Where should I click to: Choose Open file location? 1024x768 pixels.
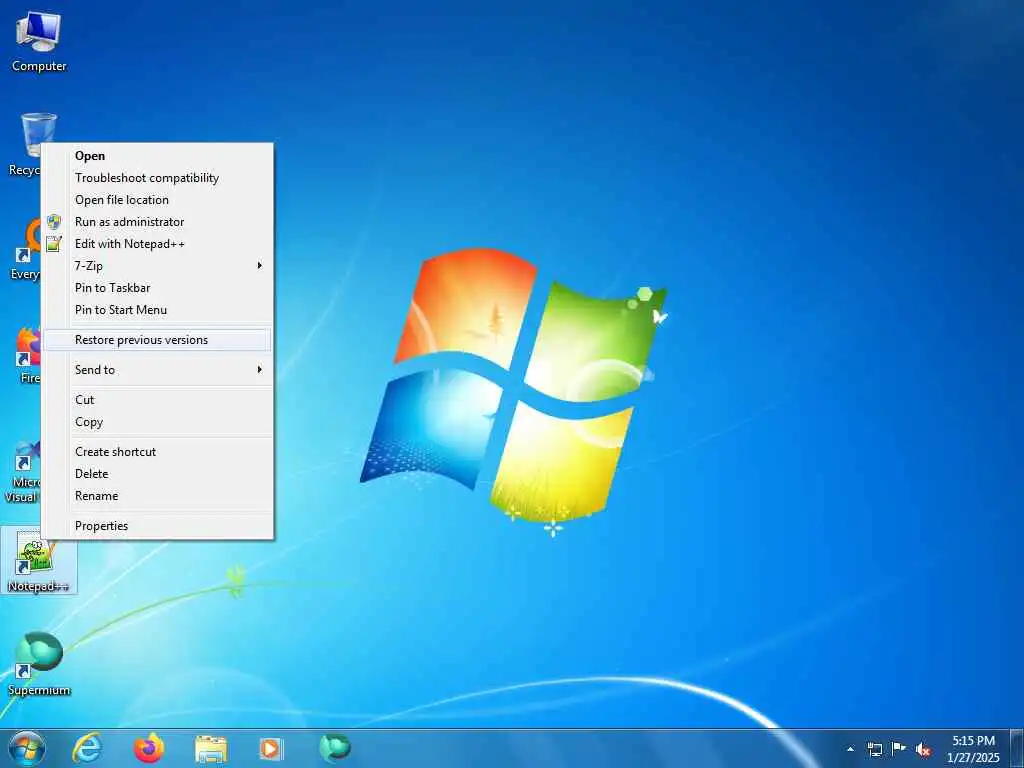(157, 200)
